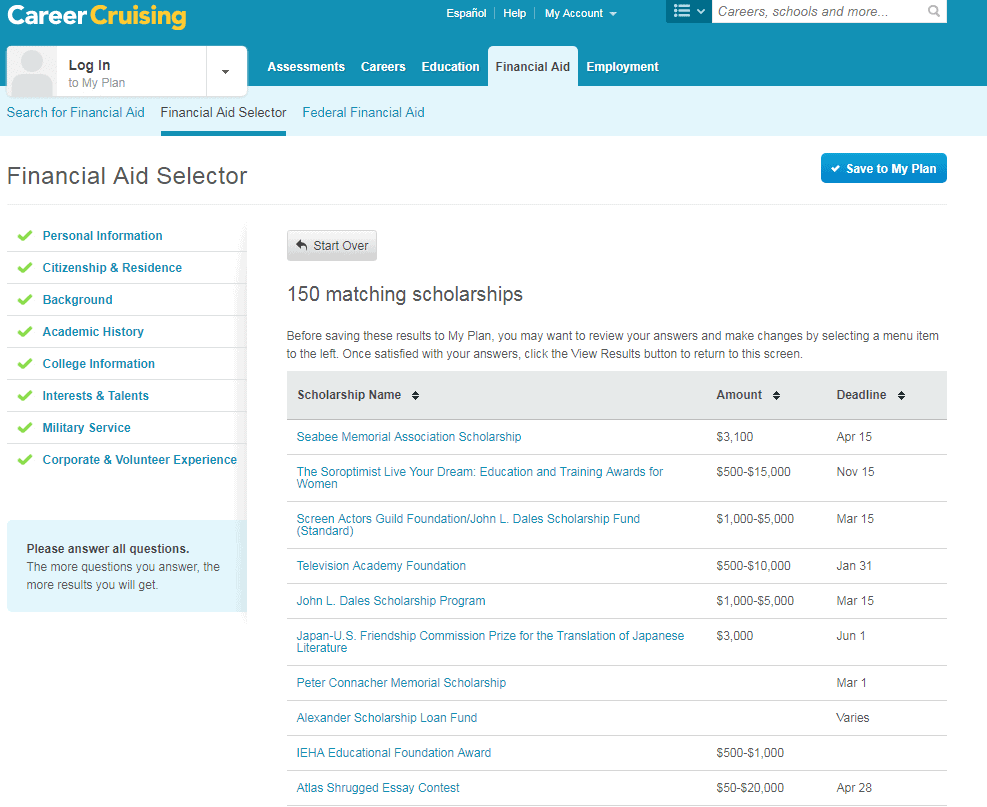
Task: Switch to the Education tab
Action: tap(450, 67)
